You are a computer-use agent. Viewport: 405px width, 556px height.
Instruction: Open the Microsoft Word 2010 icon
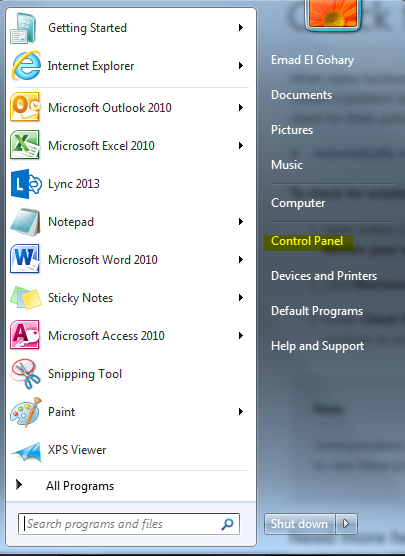tap(25, 260)
